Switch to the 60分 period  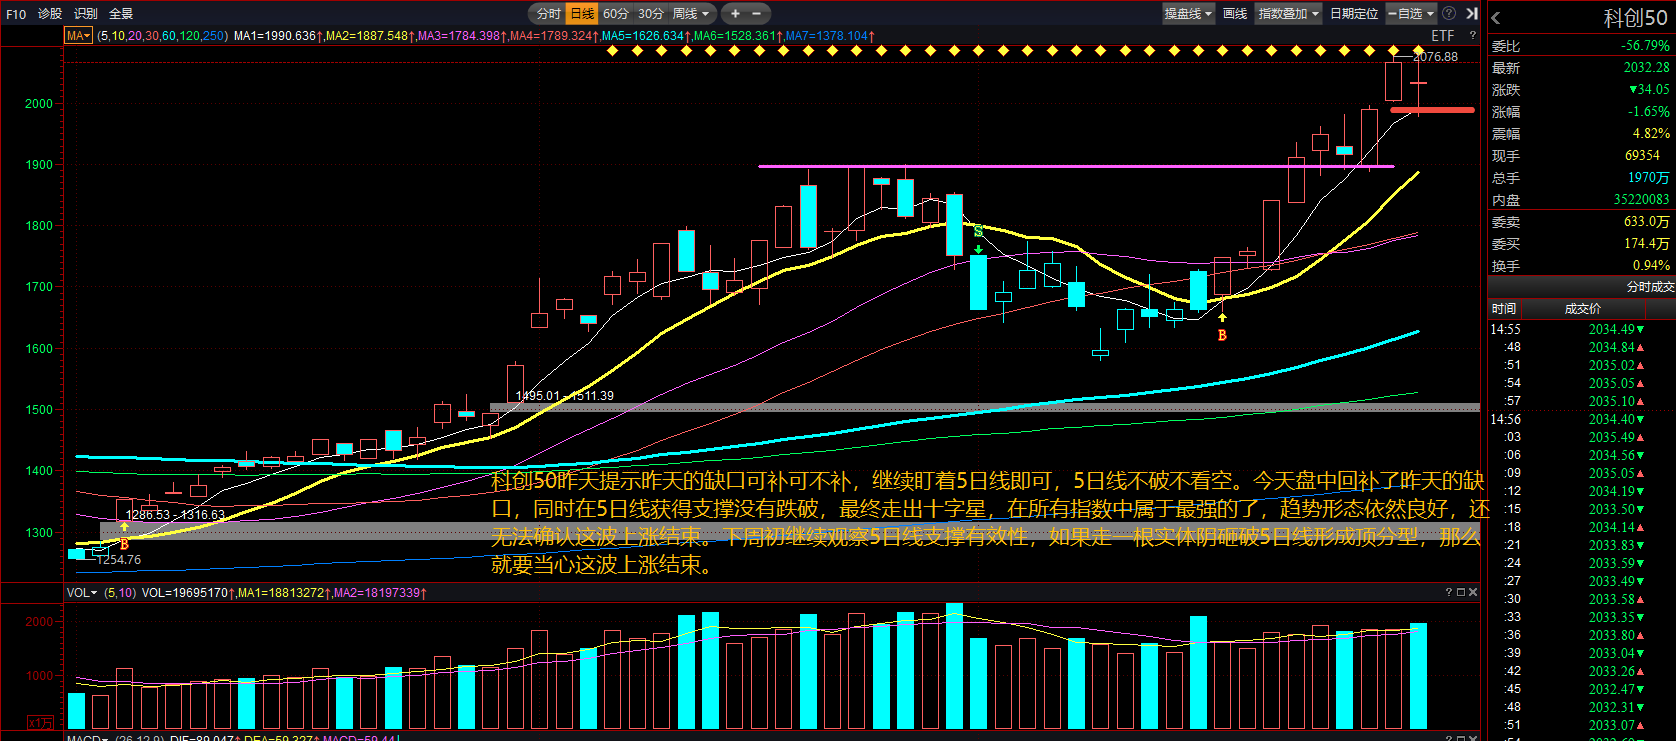(616, 14)
